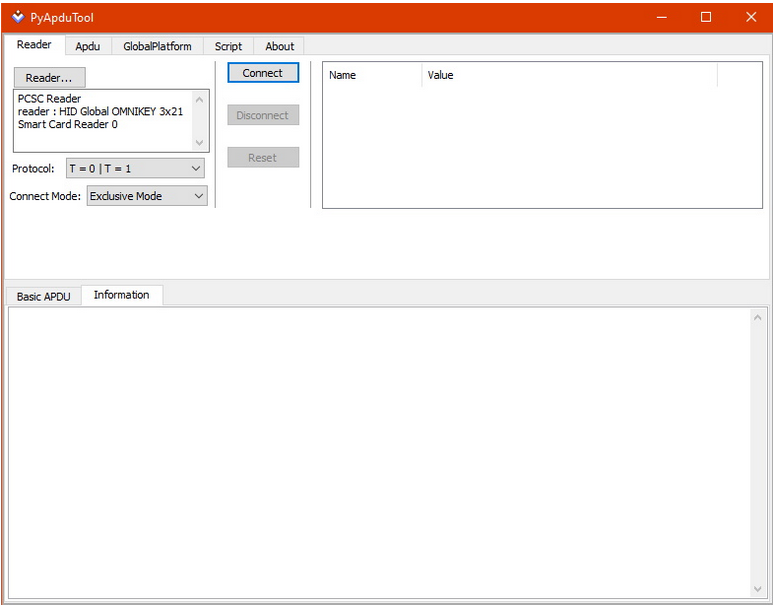Image resolution: width=775 pixels, height=607 pixels.
Task: Click the 'Protocol:' label
Action: click(33, 169)
